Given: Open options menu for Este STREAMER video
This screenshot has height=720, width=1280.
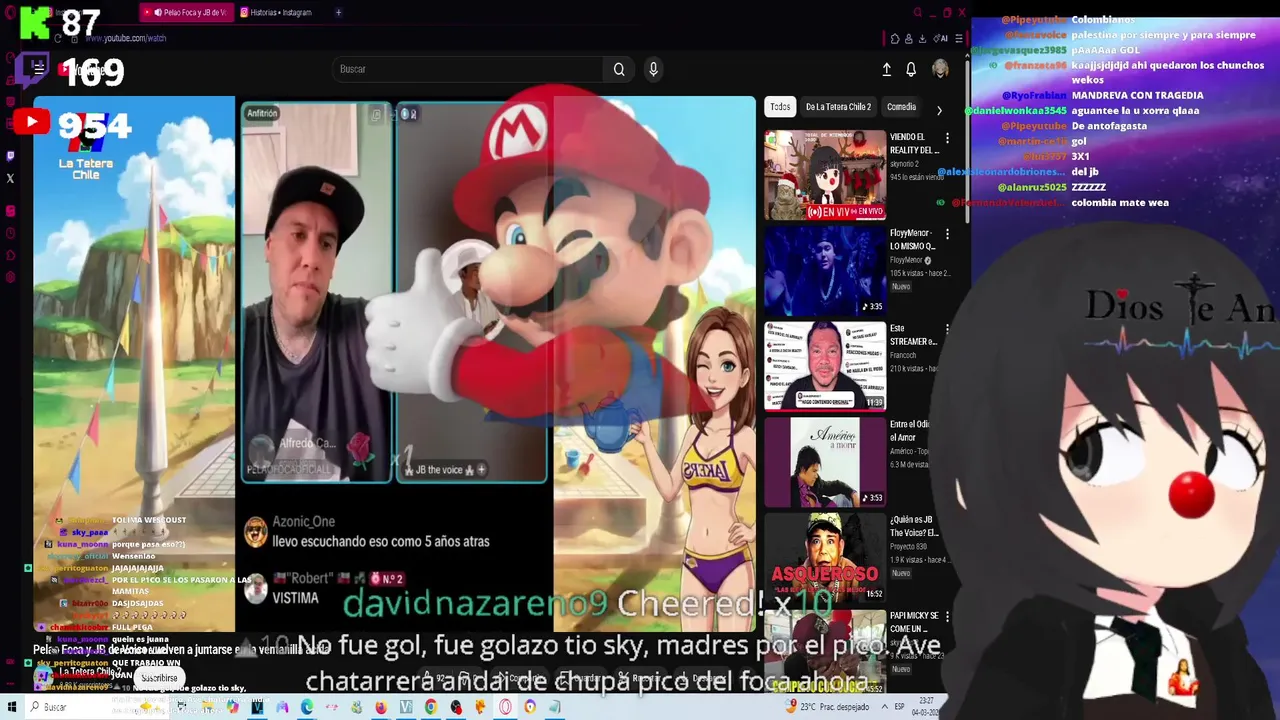Looking at the screenshot, I should [947, 329].
